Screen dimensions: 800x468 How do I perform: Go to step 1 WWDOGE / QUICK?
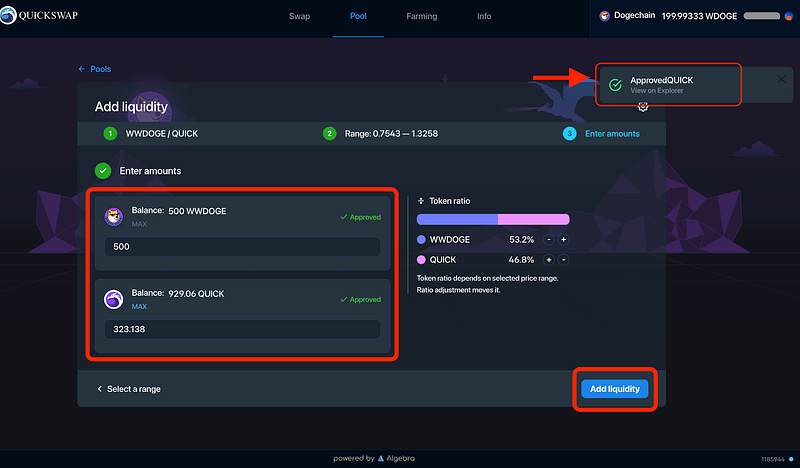[151, 134]
